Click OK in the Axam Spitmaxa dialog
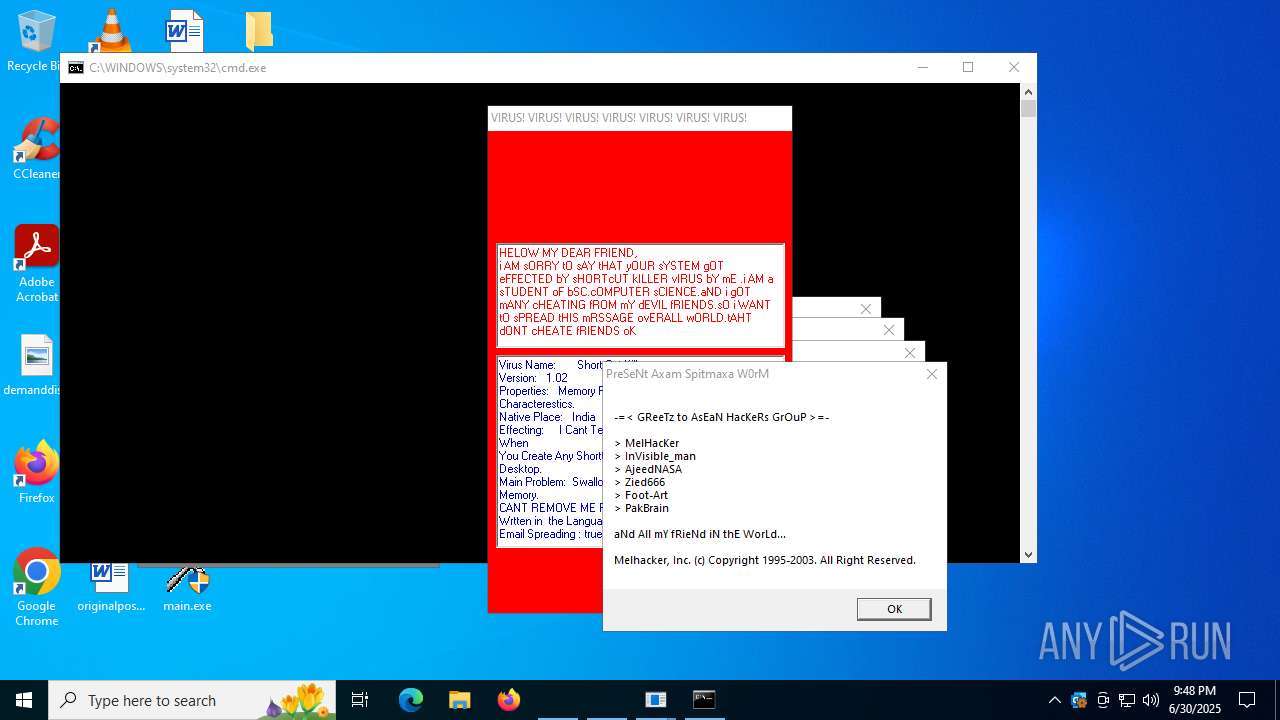 tap(894, 609)
